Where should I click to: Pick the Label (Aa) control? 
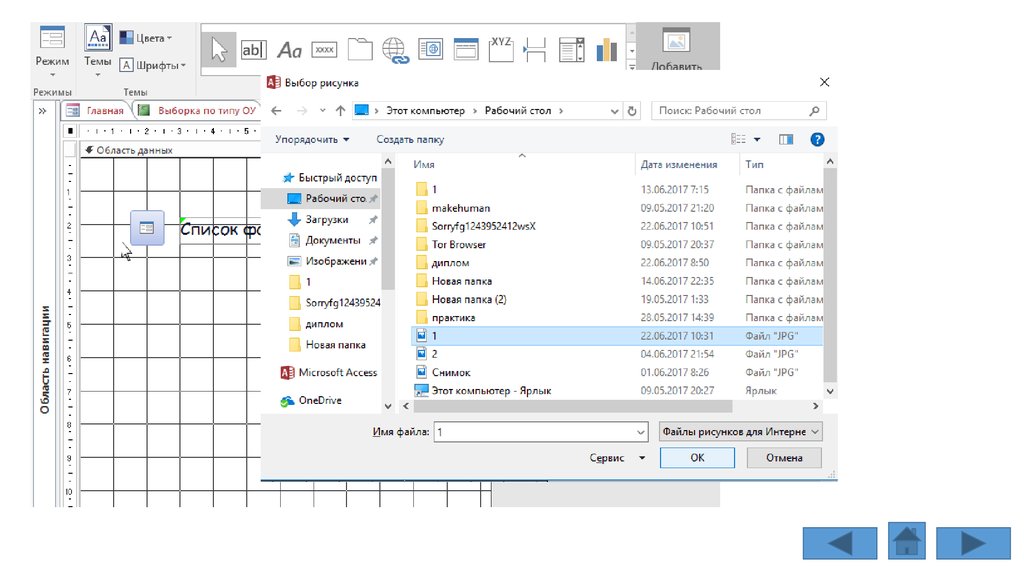coord(289,49)
